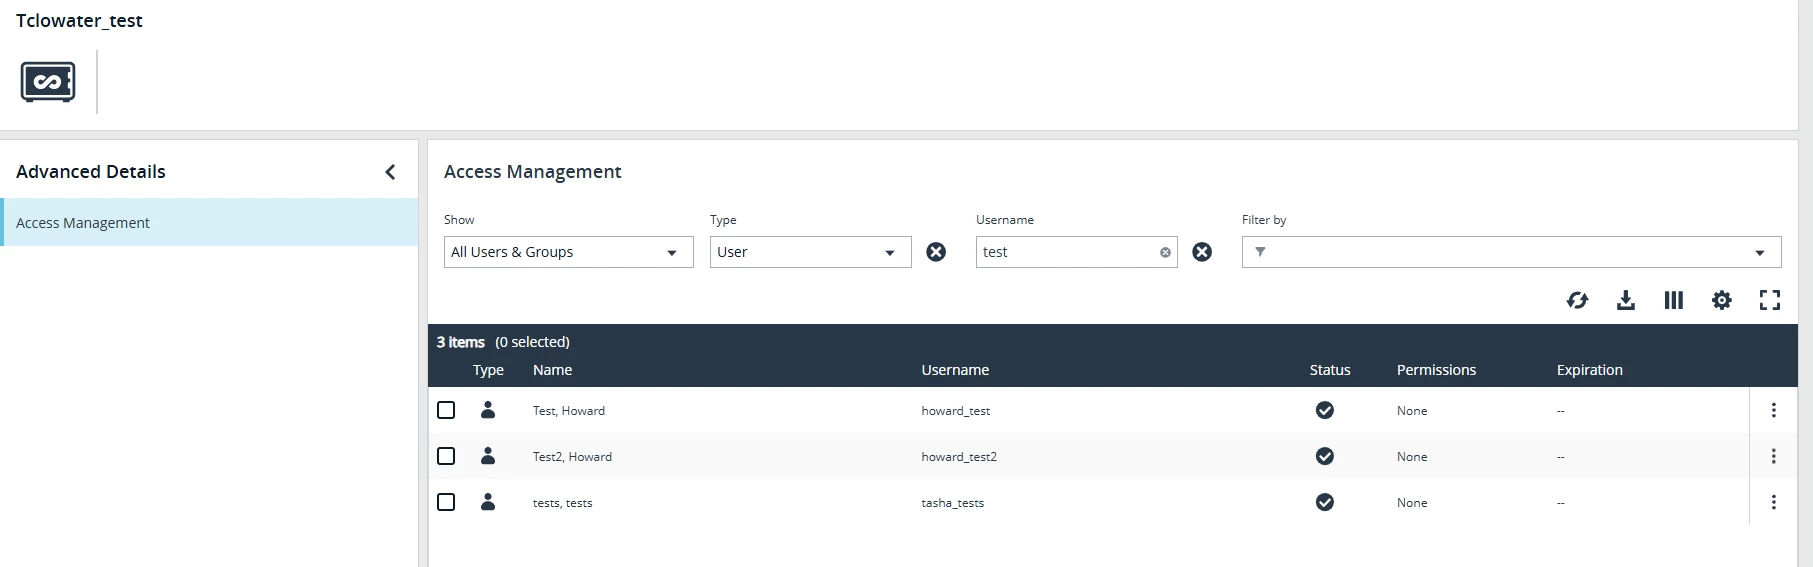This screenshot has width=1813, height=567.
Task: Collapse the Advanced Details panel
Action: (390, 172)
